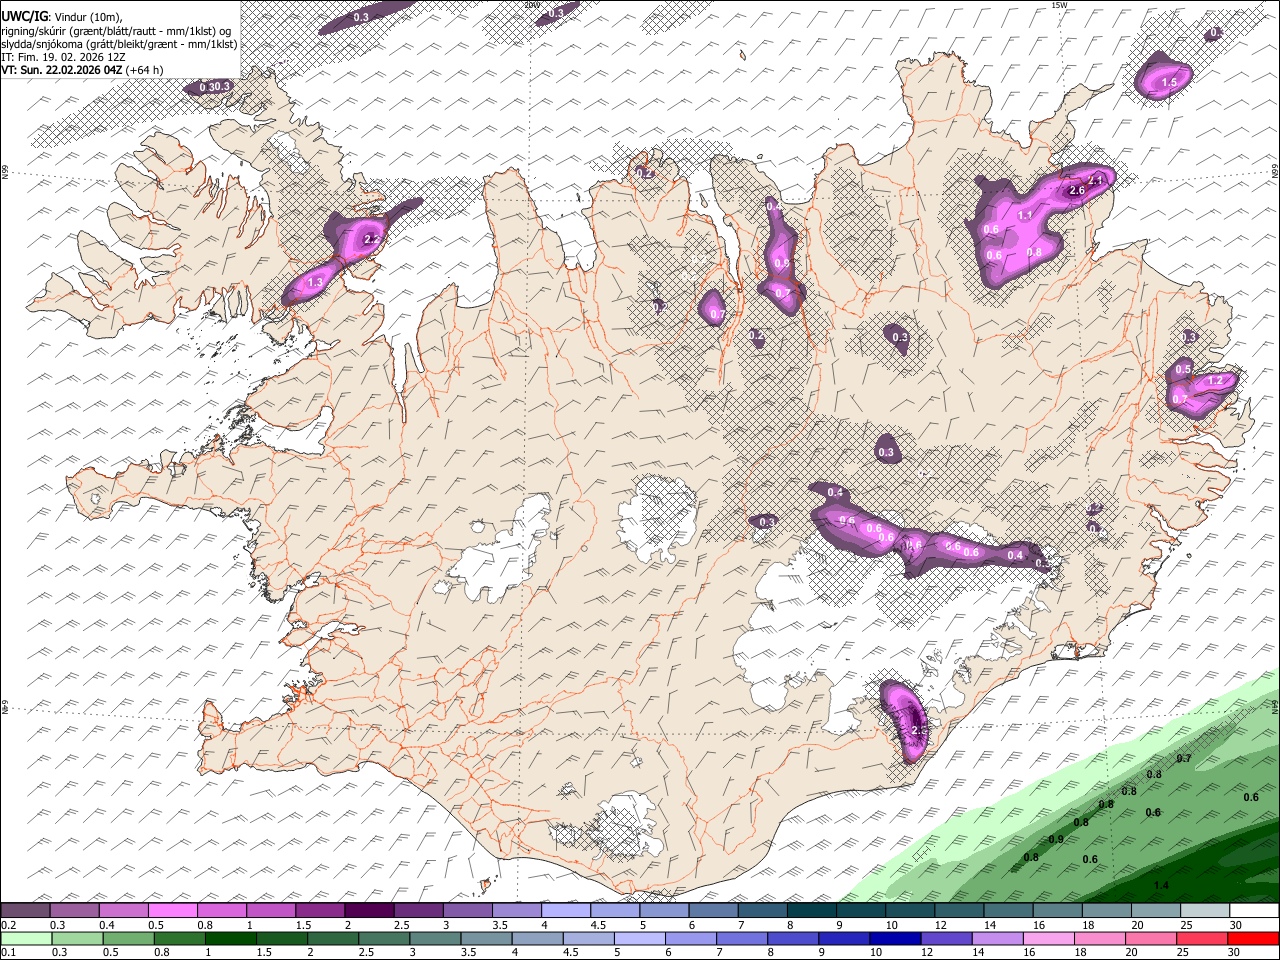Click the "1.4" rain value in the green area

tap(1161, 885)
